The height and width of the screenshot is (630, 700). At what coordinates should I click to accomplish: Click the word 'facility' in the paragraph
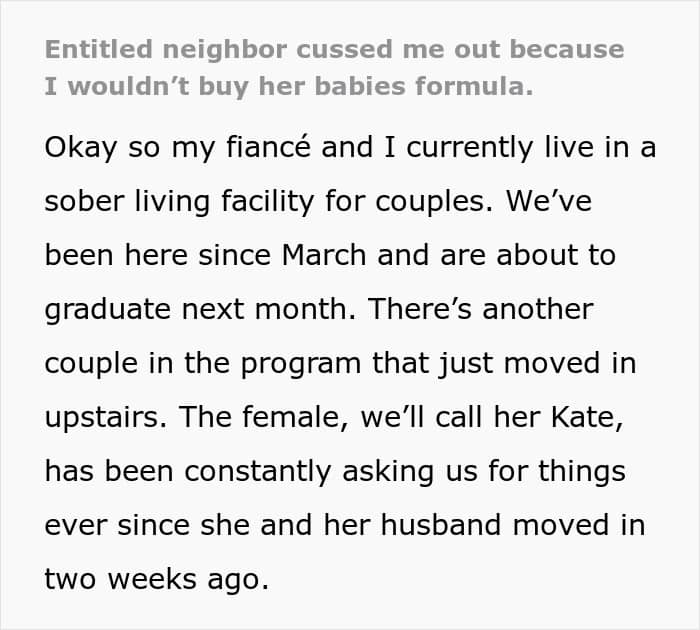(x=268, y=202)
